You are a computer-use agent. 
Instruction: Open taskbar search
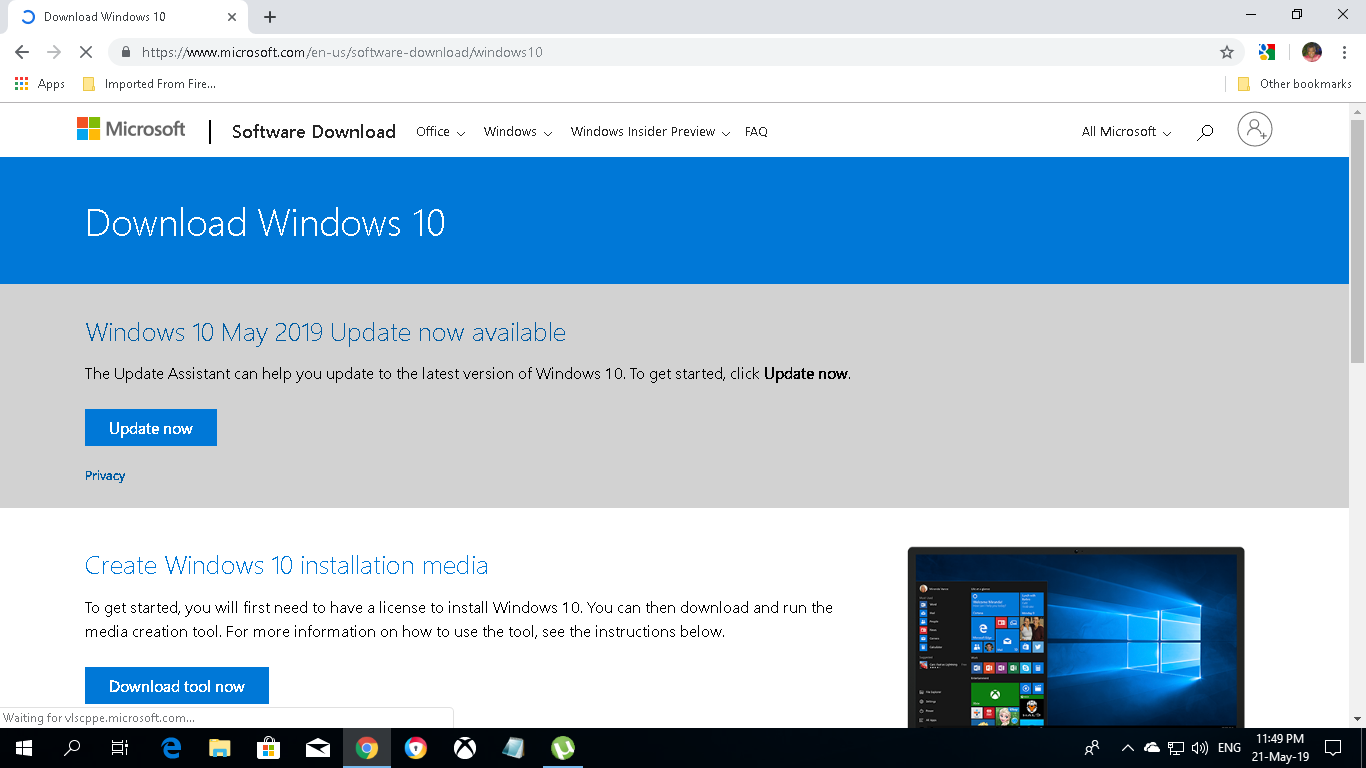(72, 748)
